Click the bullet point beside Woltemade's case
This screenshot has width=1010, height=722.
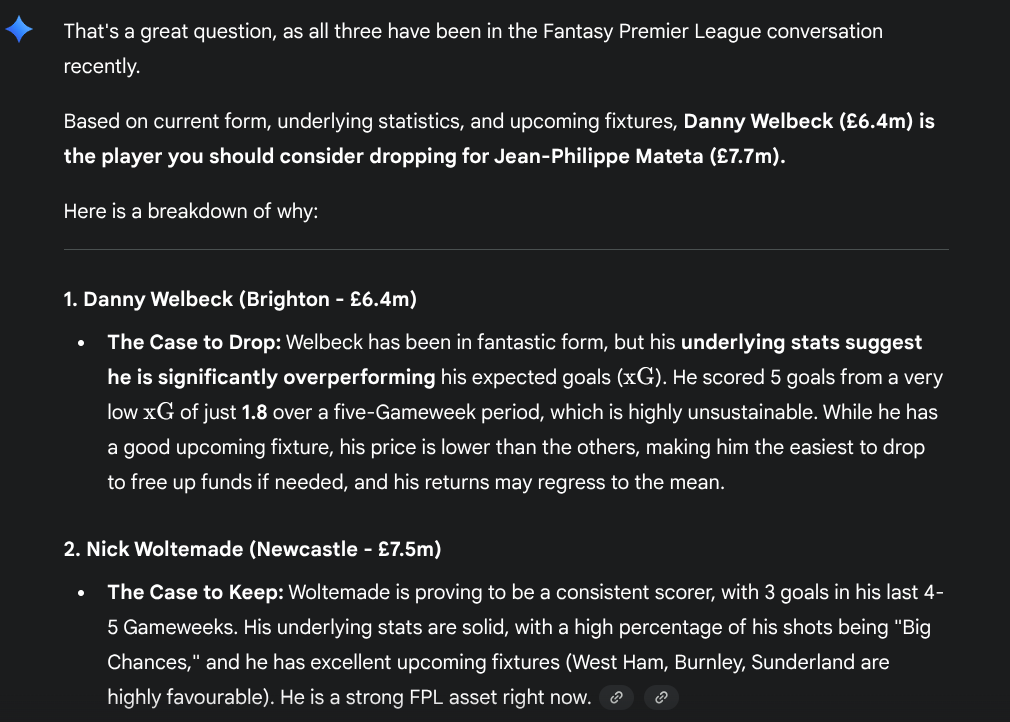pos(81,593)
